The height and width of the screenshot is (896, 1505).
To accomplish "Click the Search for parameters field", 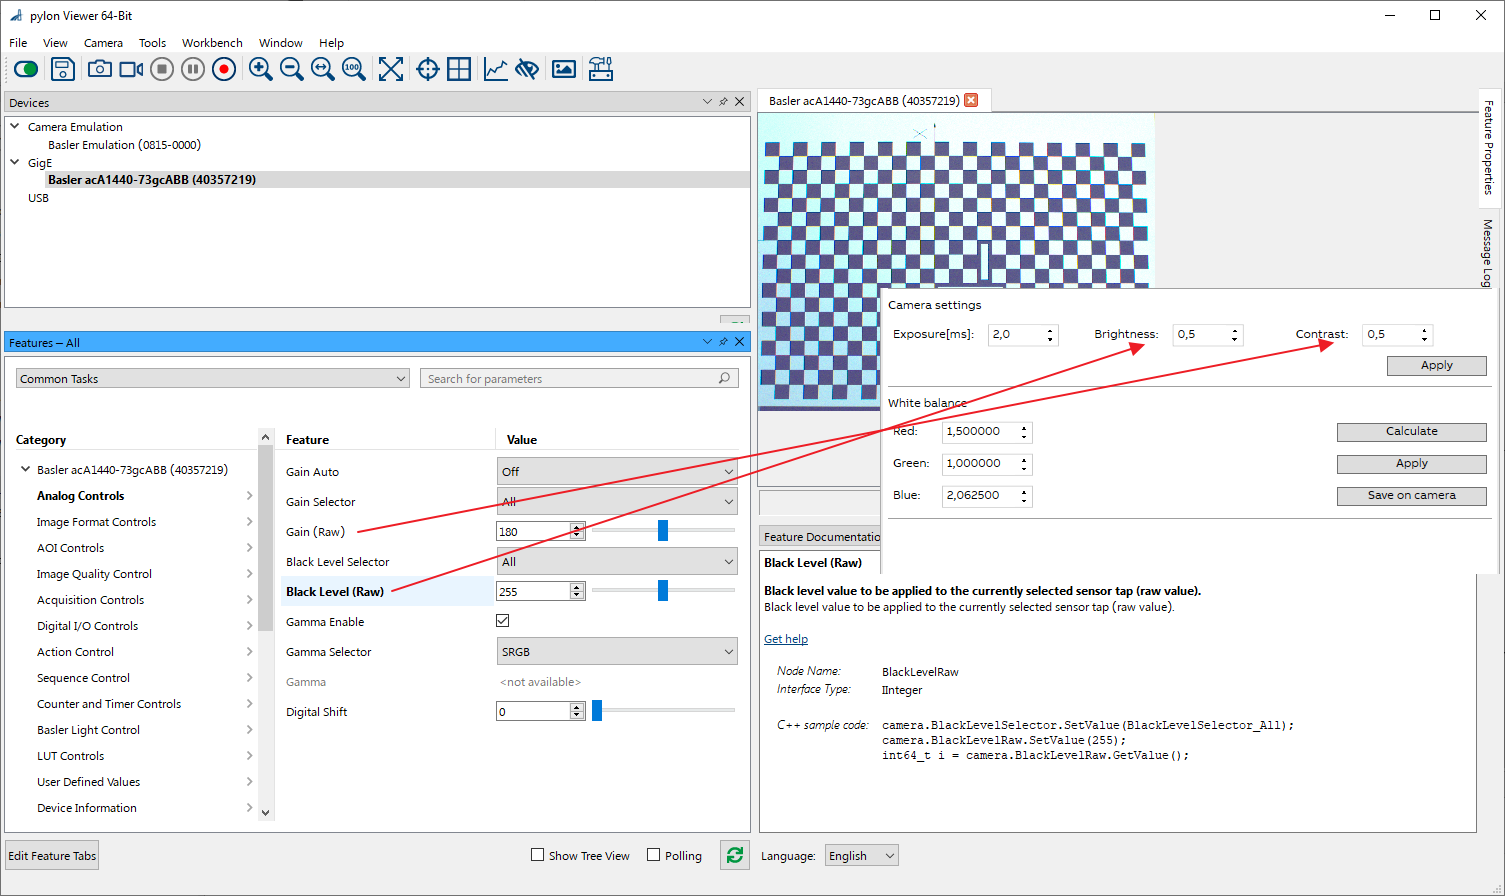I will coord(579,378).
